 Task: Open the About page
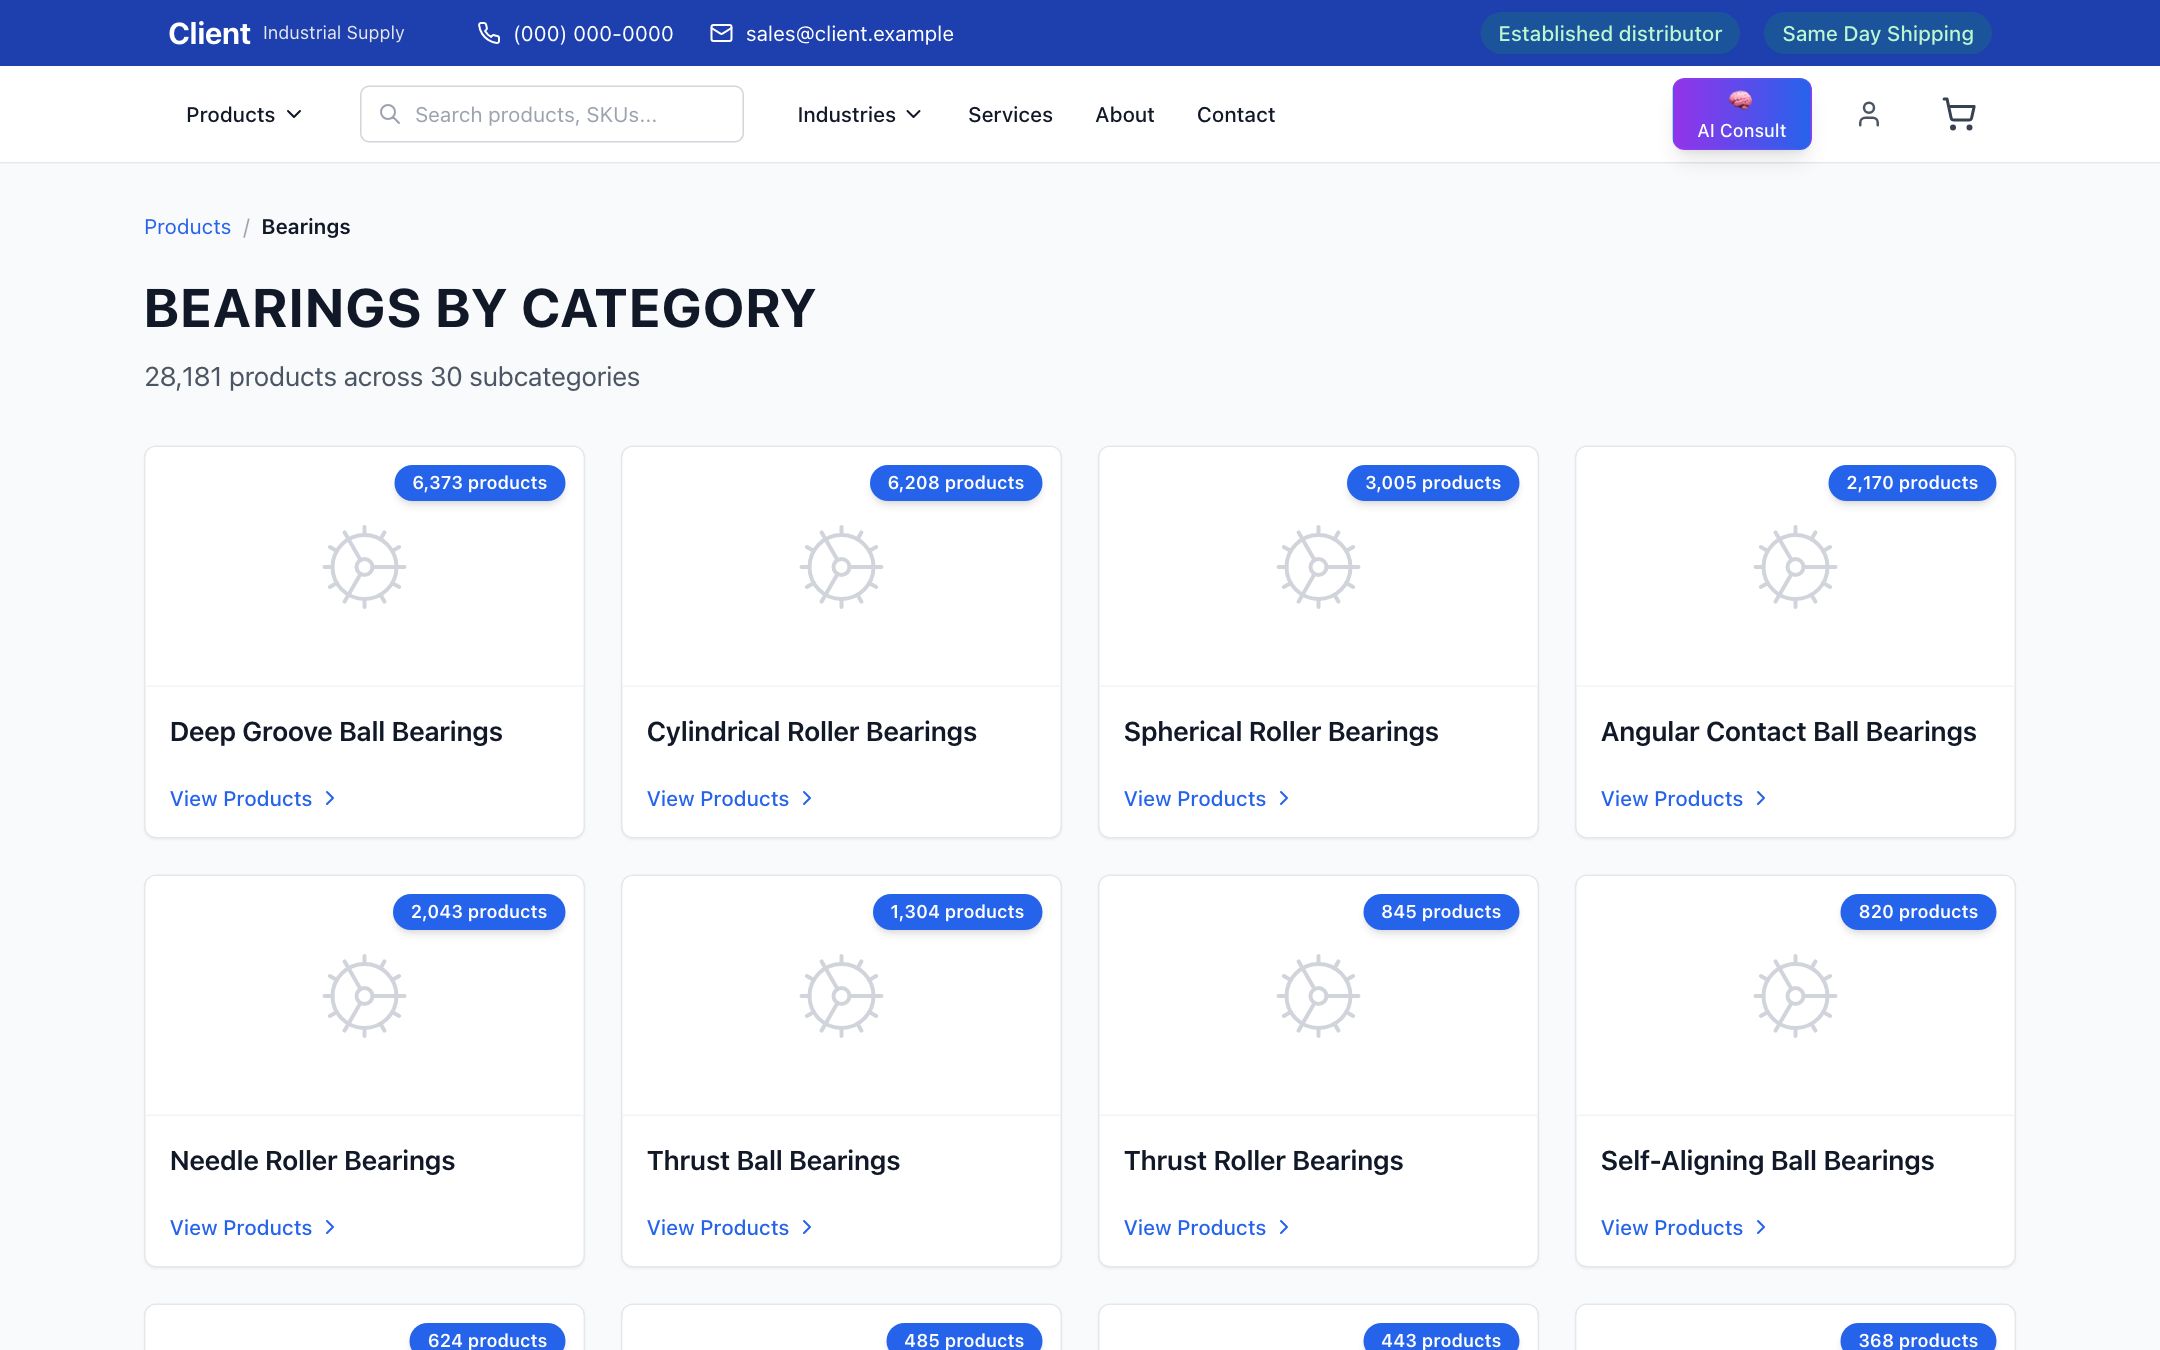pos(1124,114)
